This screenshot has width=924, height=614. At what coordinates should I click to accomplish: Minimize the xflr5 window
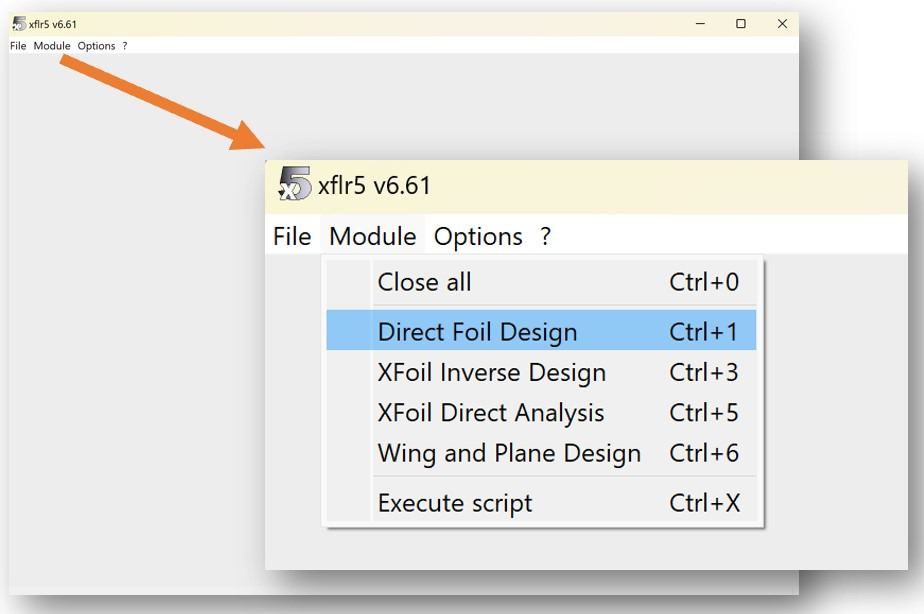point(699,24)
